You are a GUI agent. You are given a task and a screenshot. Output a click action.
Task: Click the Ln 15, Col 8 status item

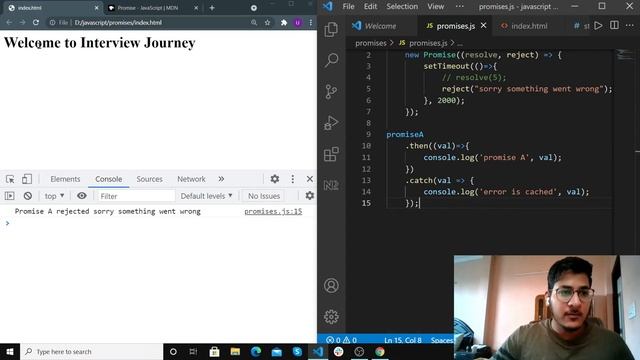point(402,340)
